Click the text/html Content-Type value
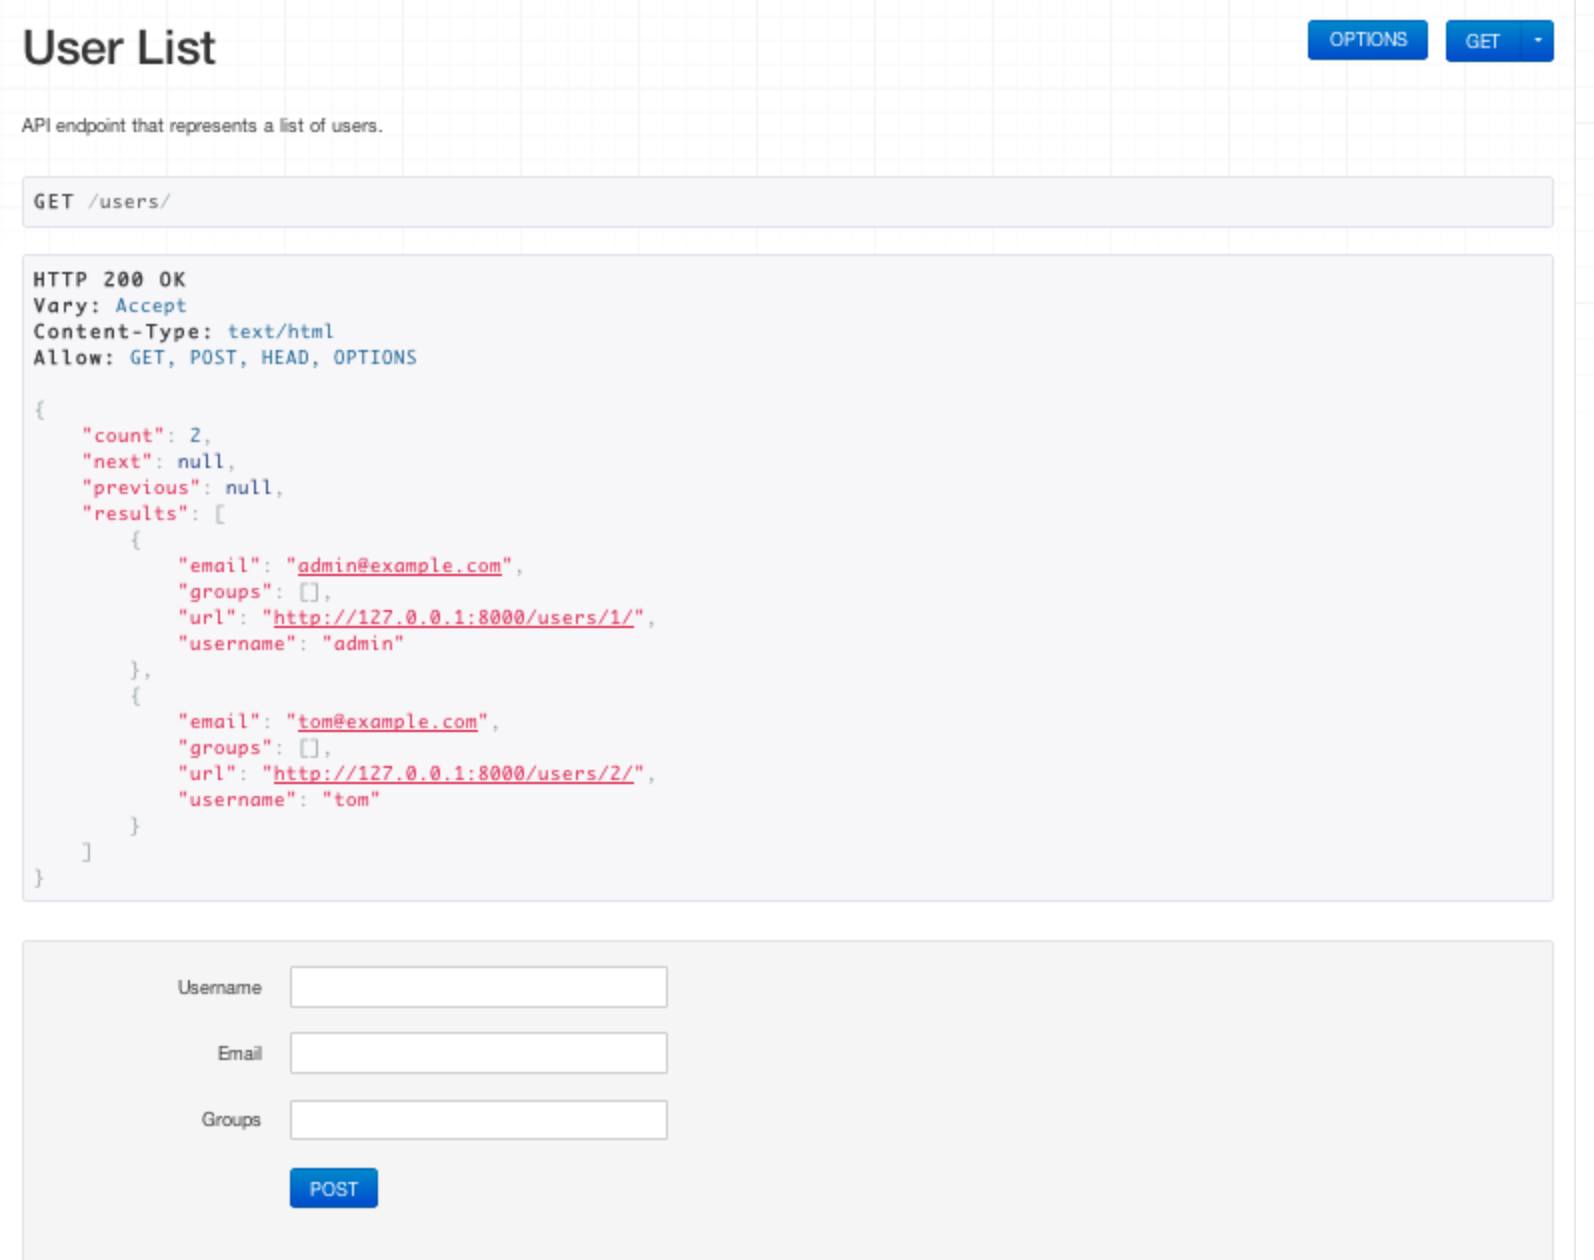Screen dimensions: 1594x1260 point(280,332)
